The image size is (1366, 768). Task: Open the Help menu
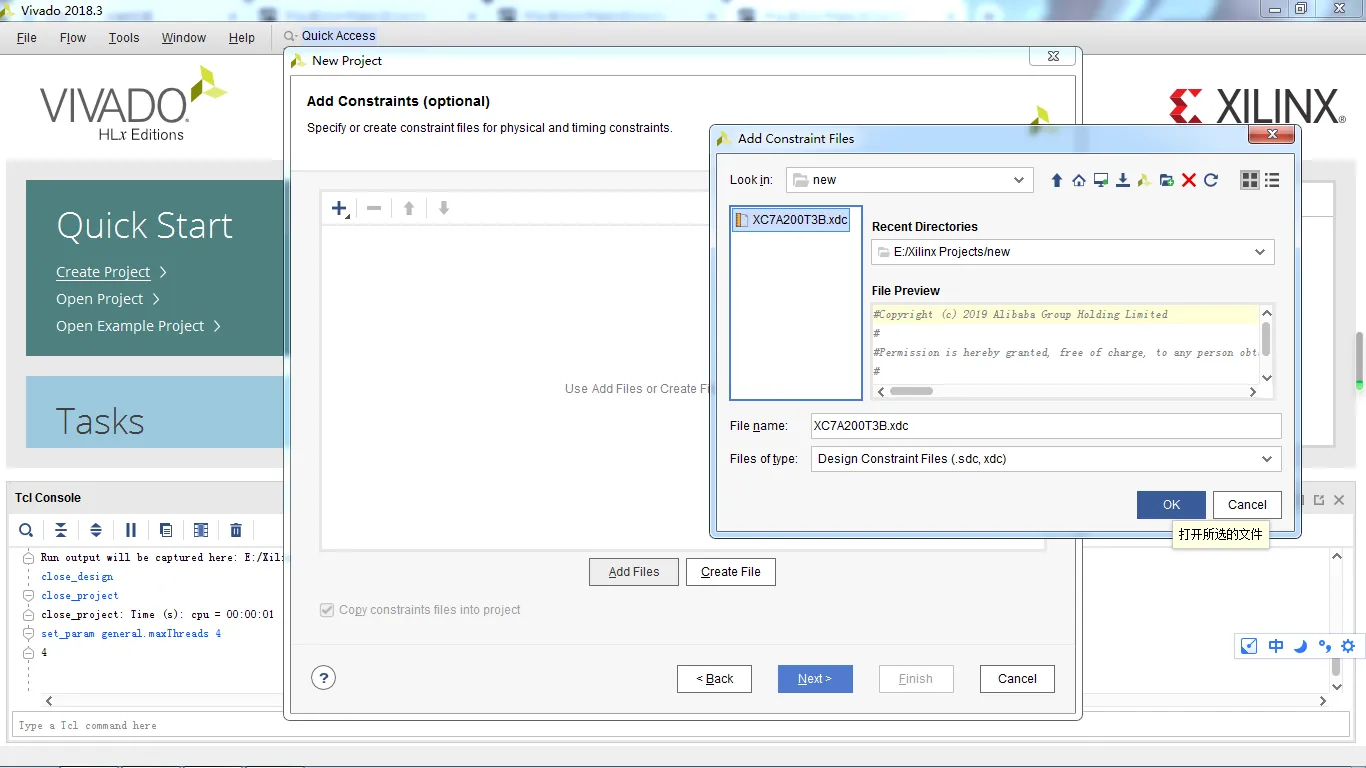242,38
